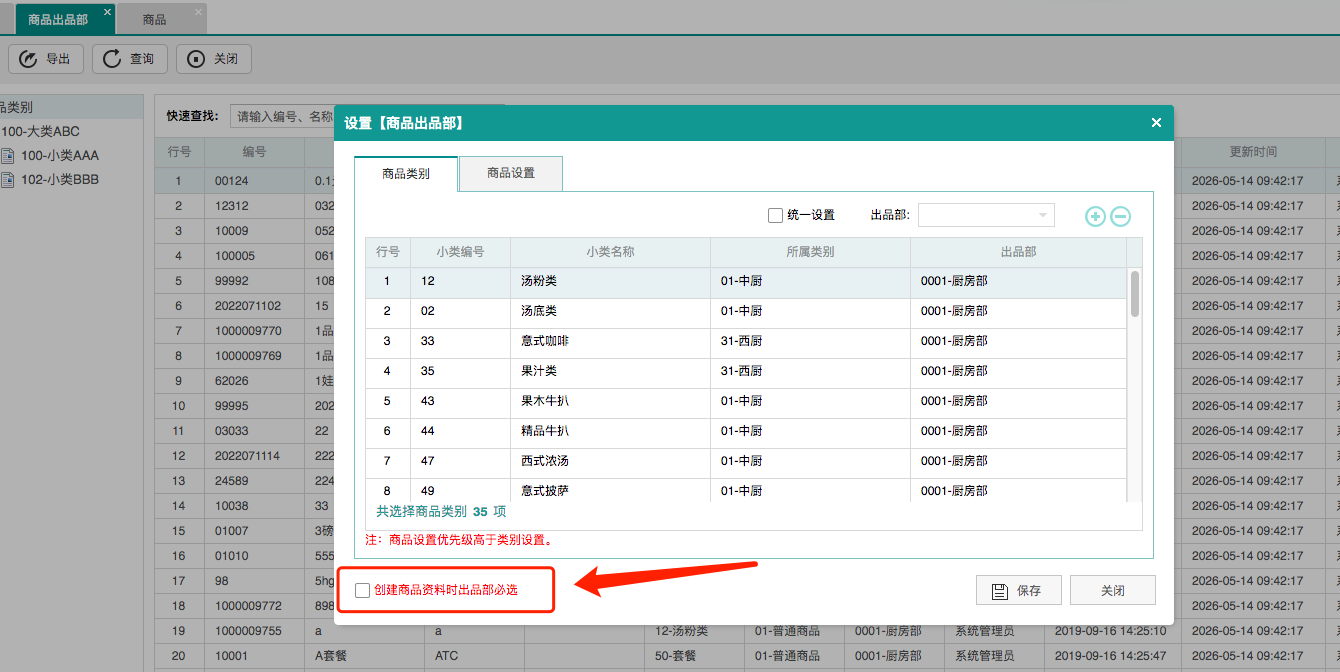Click the export icon on 导出 button
The height and width of the screenshot is (672, 1340).
pyautogui.click(x=28, y=59)
